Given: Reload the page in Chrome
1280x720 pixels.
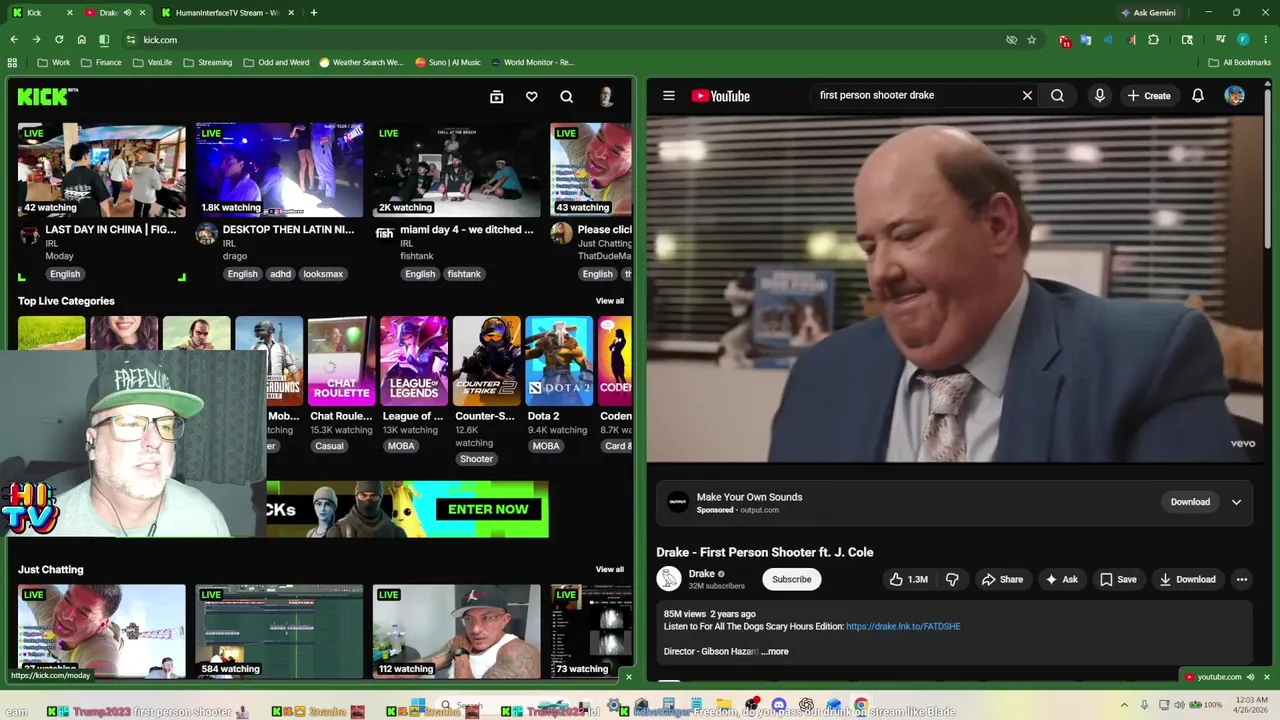Looking at the screenshot, I should pyautogui.click(x=59, y=39).
